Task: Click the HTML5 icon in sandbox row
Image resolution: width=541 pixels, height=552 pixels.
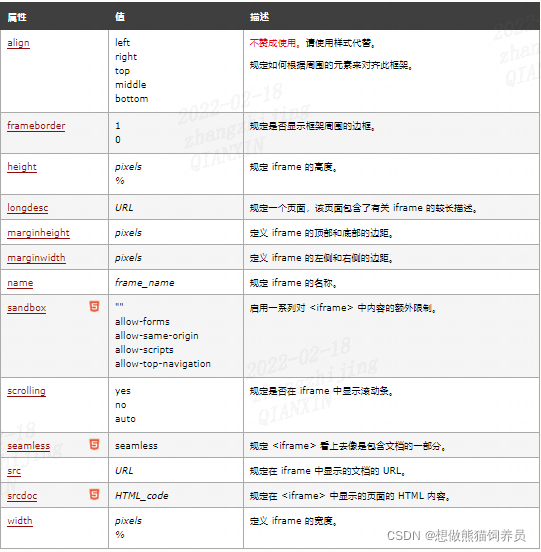Action: click(94, 307)
